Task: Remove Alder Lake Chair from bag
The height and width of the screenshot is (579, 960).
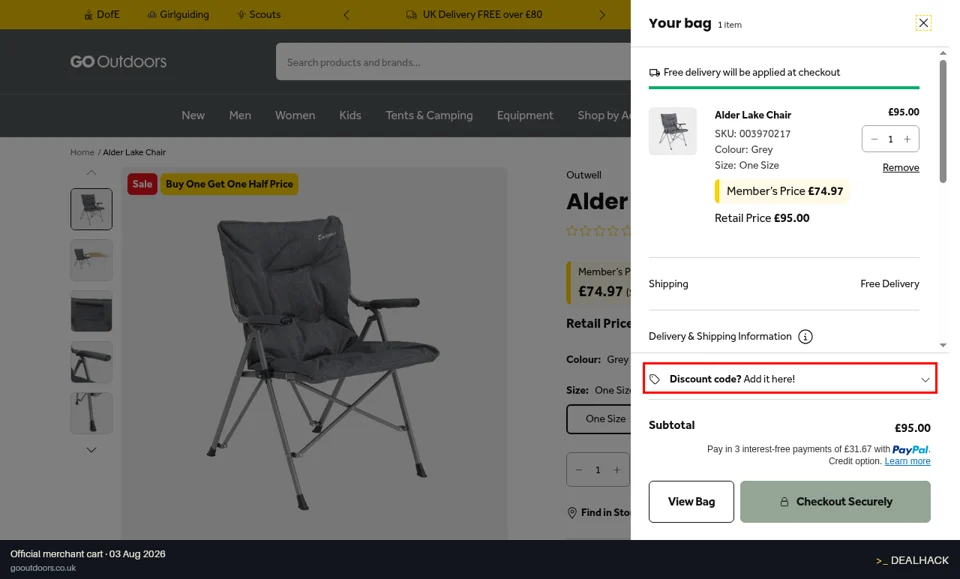Action: [901, 167]
